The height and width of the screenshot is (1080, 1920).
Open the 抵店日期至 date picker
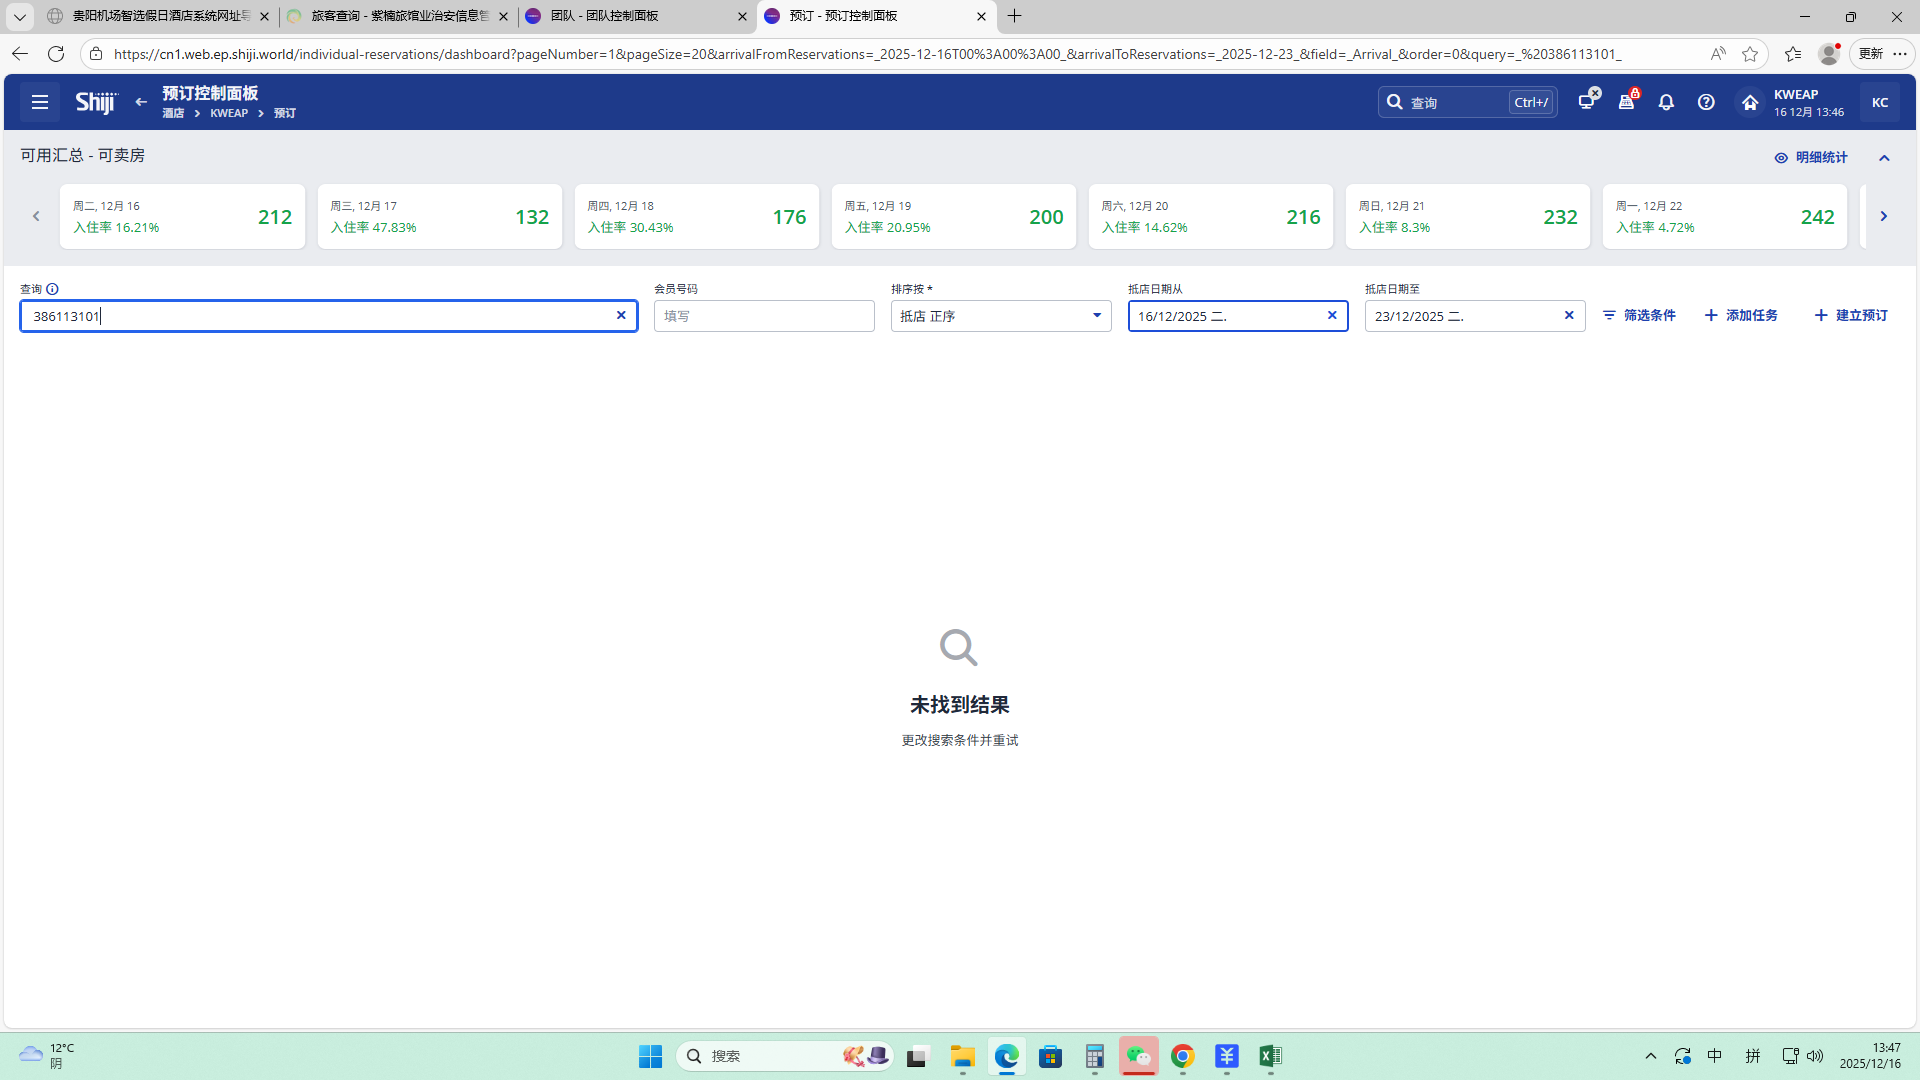(1462, 316)
